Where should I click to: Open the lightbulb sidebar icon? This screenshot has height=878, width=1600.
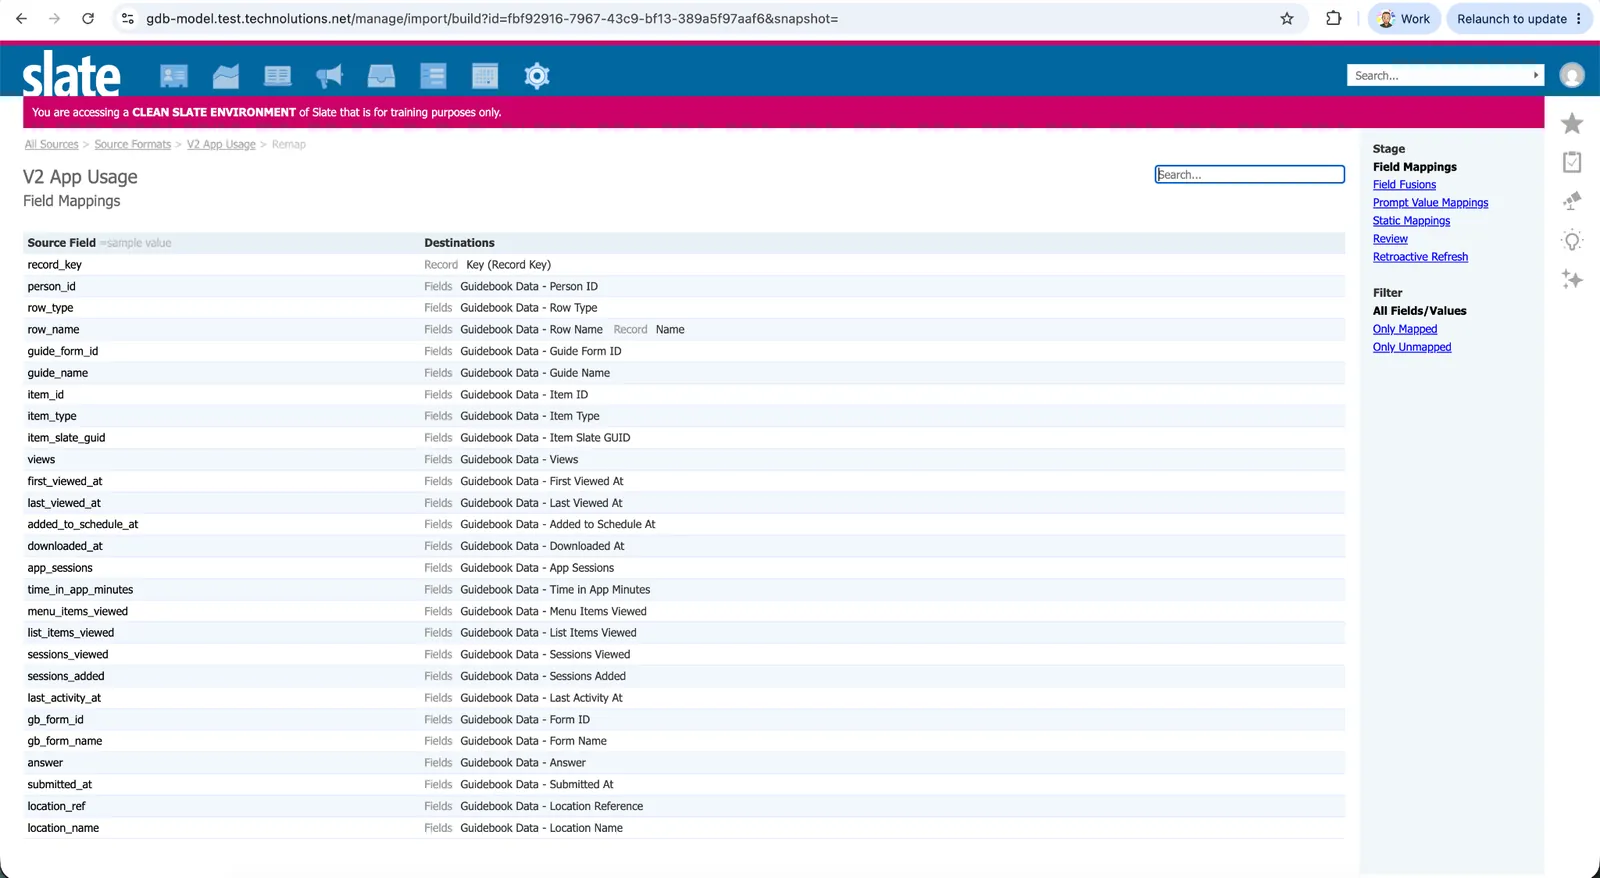(x=1572, y=241)
